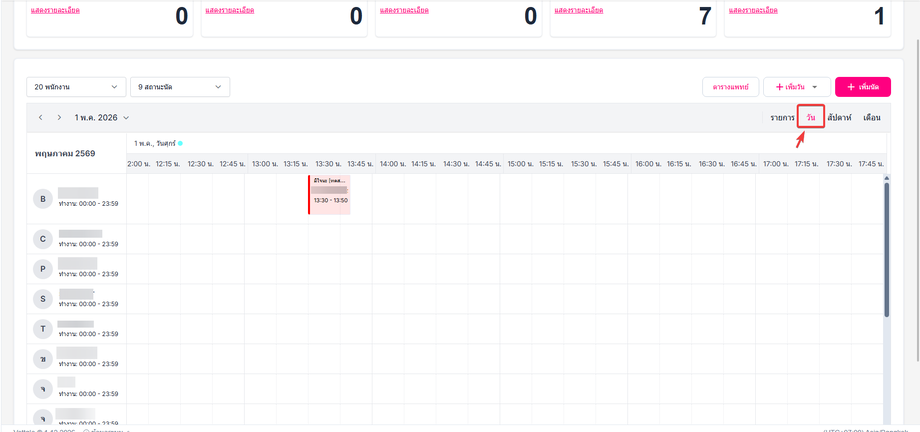920x432 pixels.
Task: Select the highlighted วัน day view tab
Action: pyautogui.click(x=811, y=117)
